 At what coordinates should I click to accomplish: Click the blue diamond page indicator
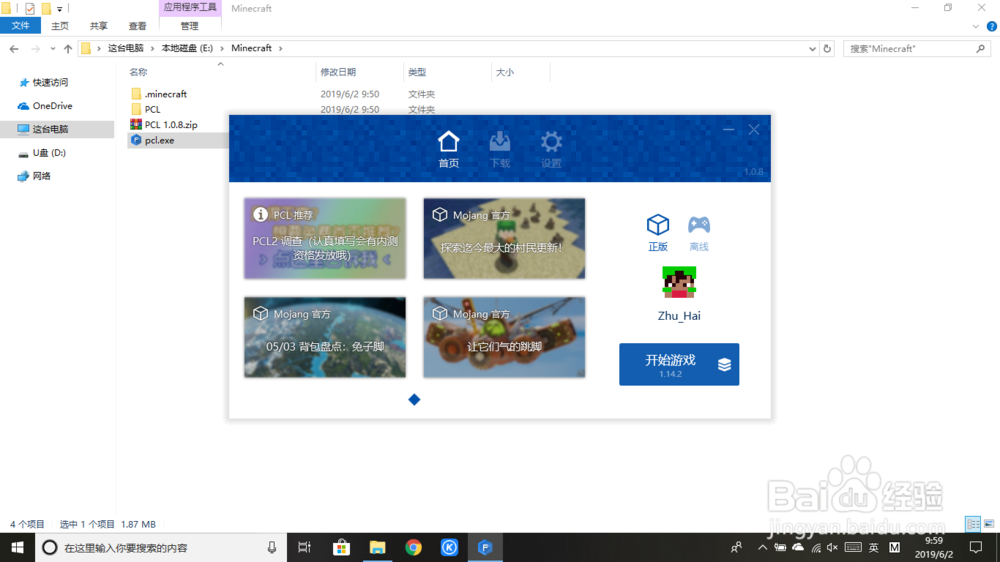coord(414,399)
